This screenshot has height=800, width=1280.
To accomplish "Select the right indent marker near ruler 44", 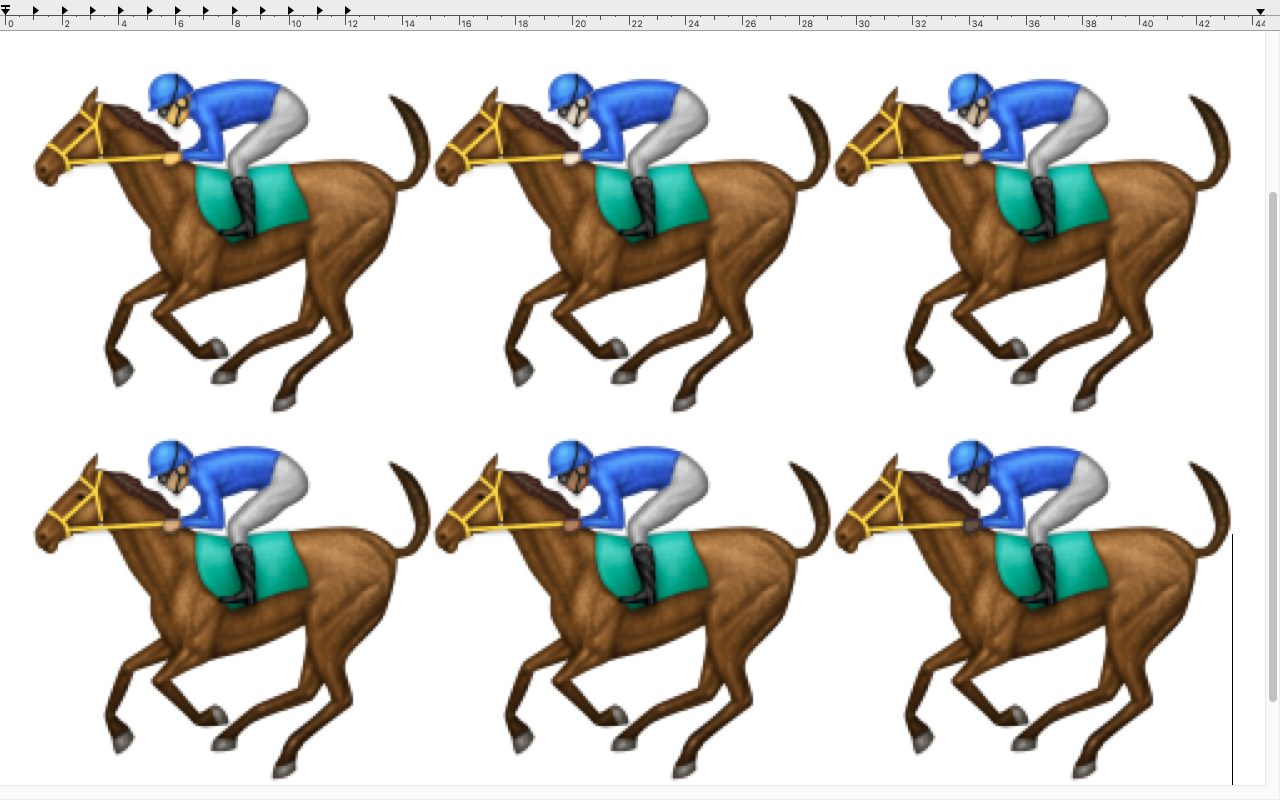I will point(1260,11).
